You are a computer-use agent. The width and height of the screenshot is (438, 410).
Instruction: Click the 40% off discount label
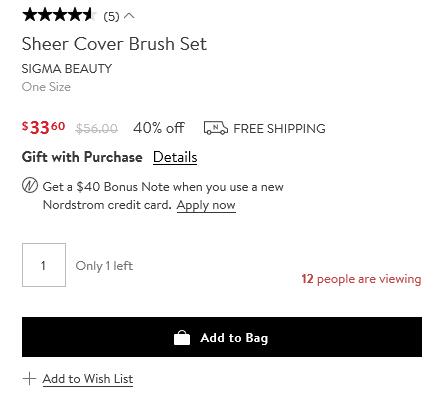[159, 128]
